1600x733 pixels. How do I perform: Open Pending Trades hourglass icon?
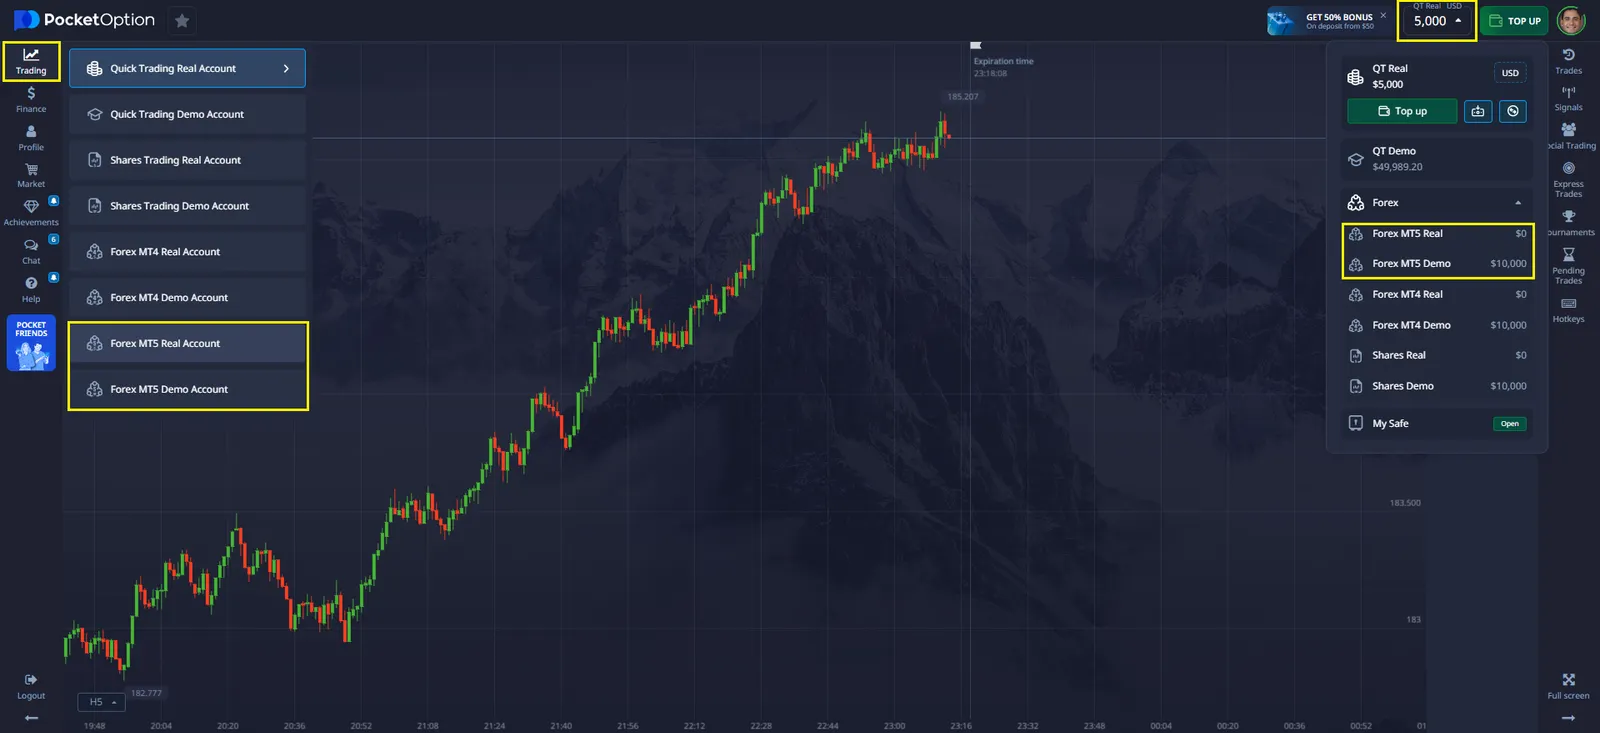[x=1568, y=265]
